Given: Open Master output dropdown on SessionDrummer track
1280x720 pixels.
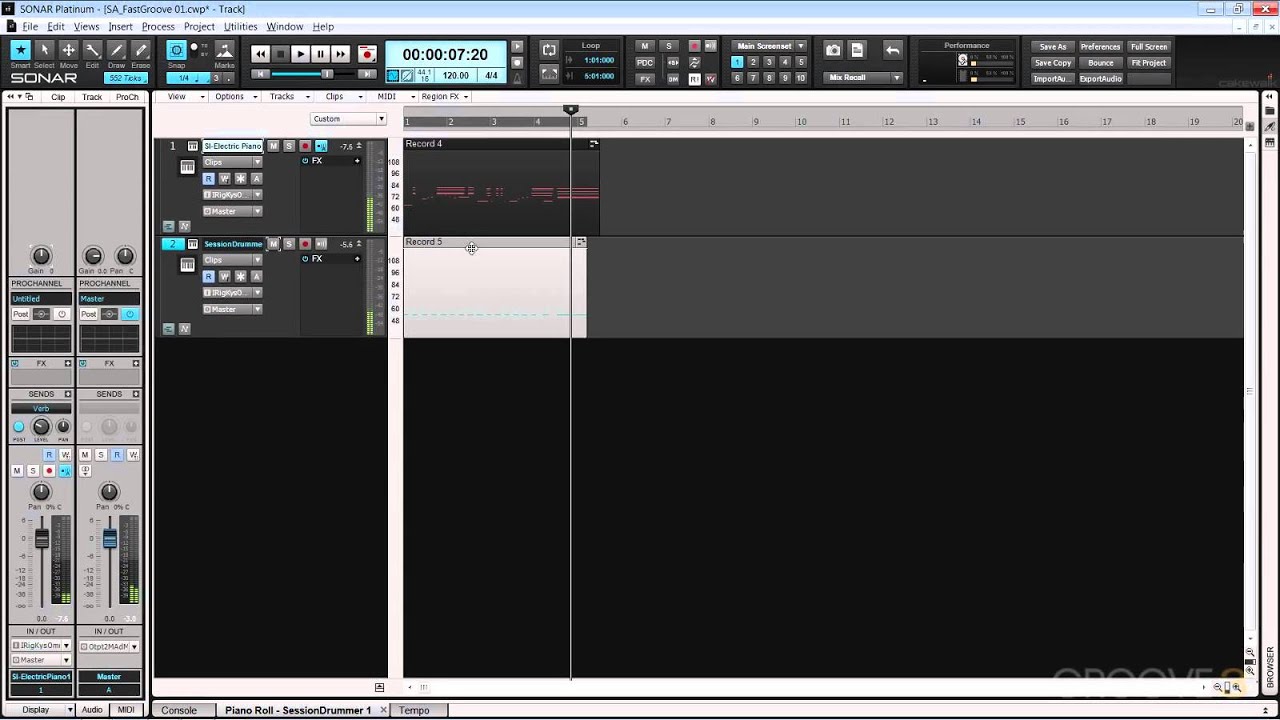Looking at the screenshot, I should click(x=232, y=309).
